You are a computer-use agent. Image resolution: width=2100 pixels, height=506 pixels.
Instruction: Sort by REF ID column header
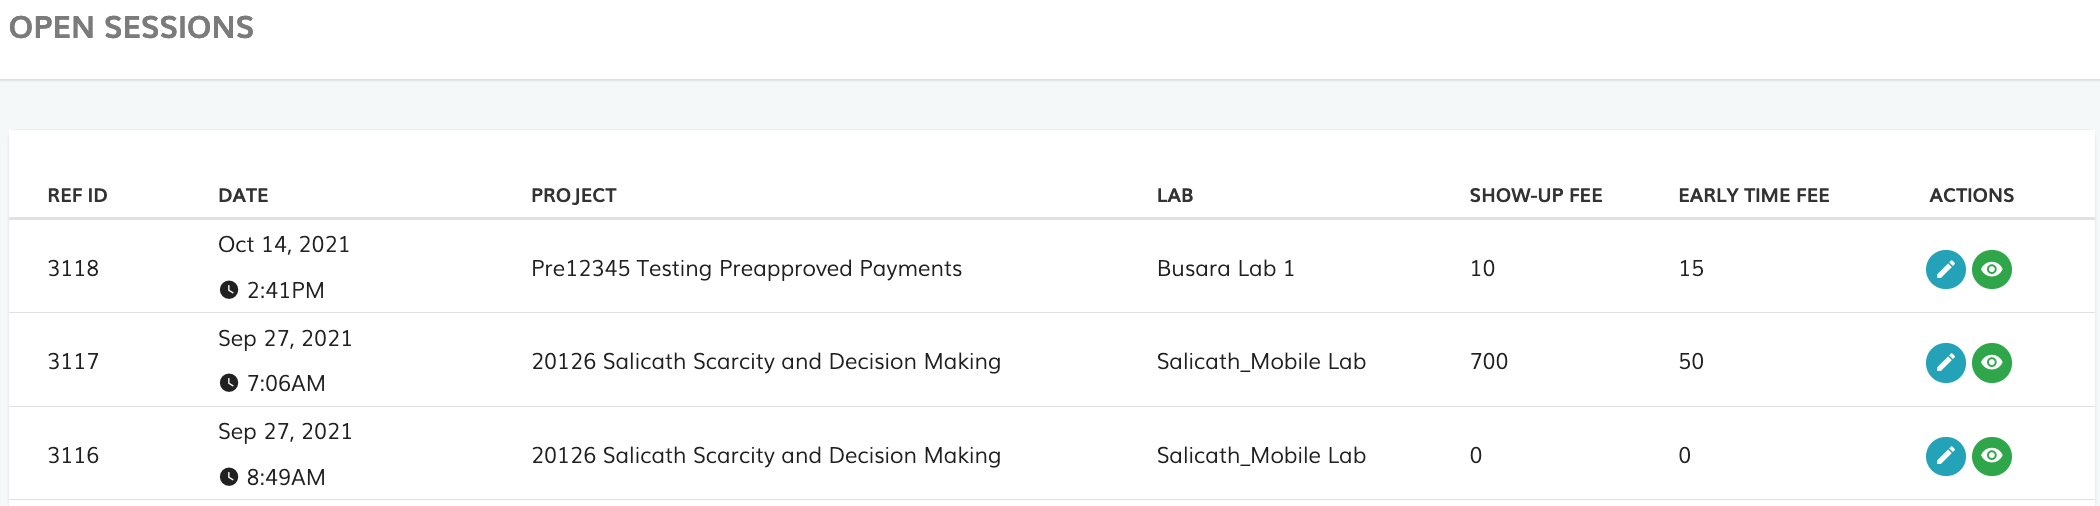(x=77, y=195)
